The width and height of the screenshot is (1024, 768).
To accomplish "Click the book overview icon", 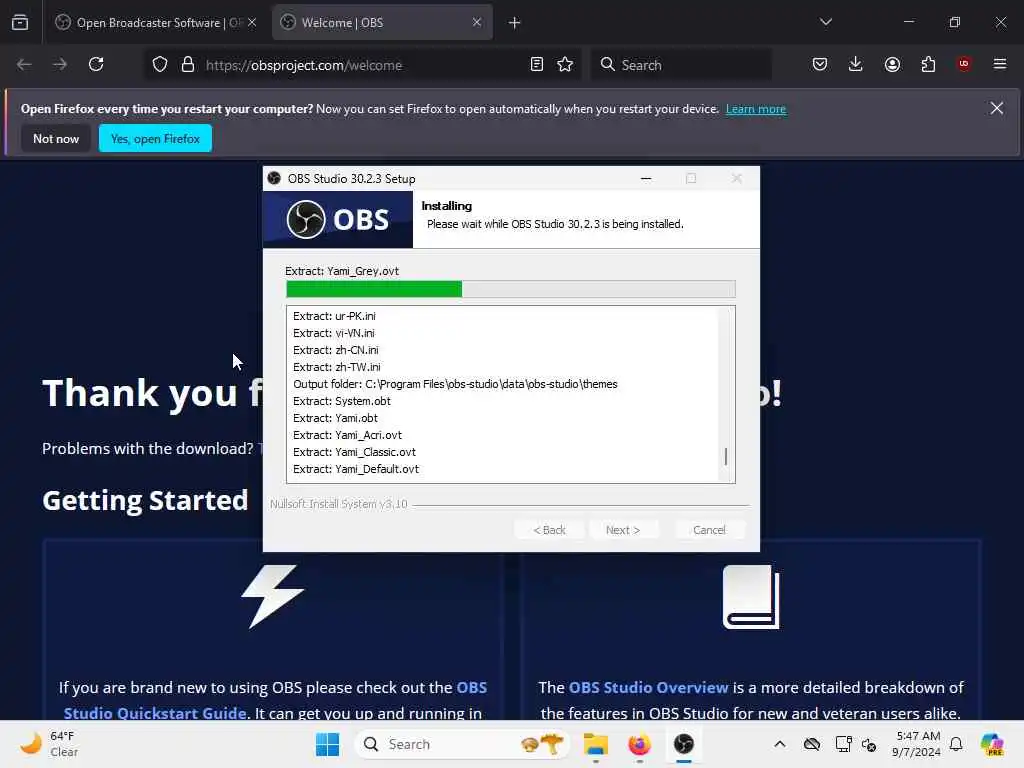I will pyautogui.click(x=751, y=597).
